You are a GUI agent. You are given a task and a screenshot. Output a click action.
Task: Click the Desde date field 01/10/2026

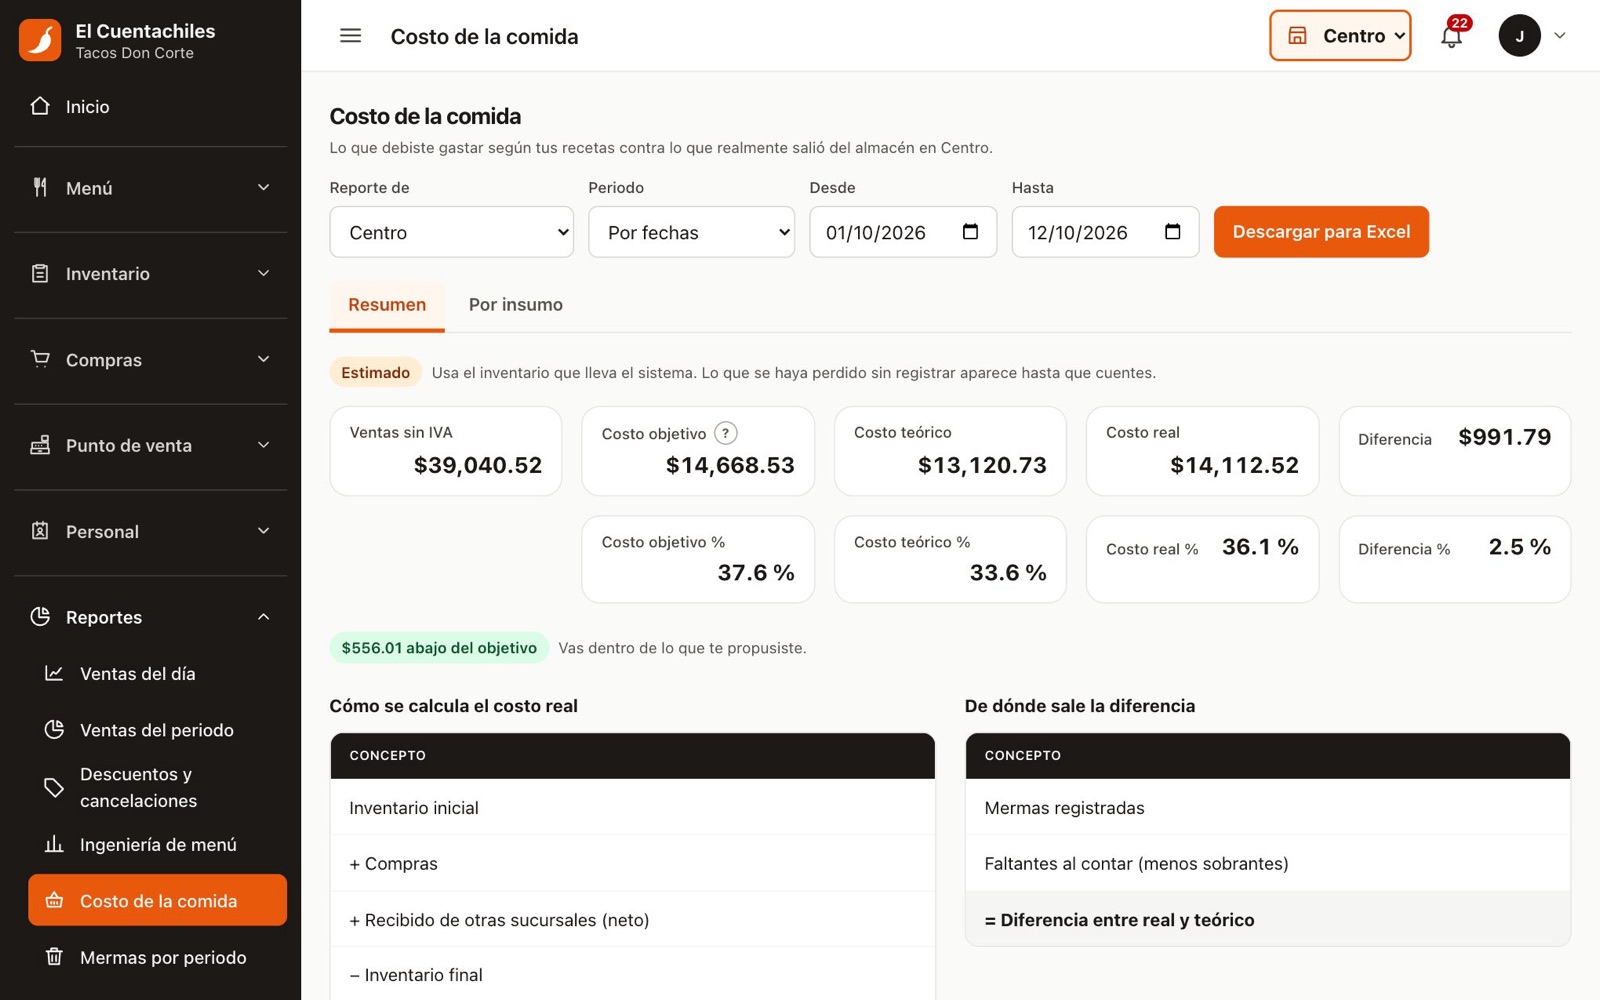(903, 232)
